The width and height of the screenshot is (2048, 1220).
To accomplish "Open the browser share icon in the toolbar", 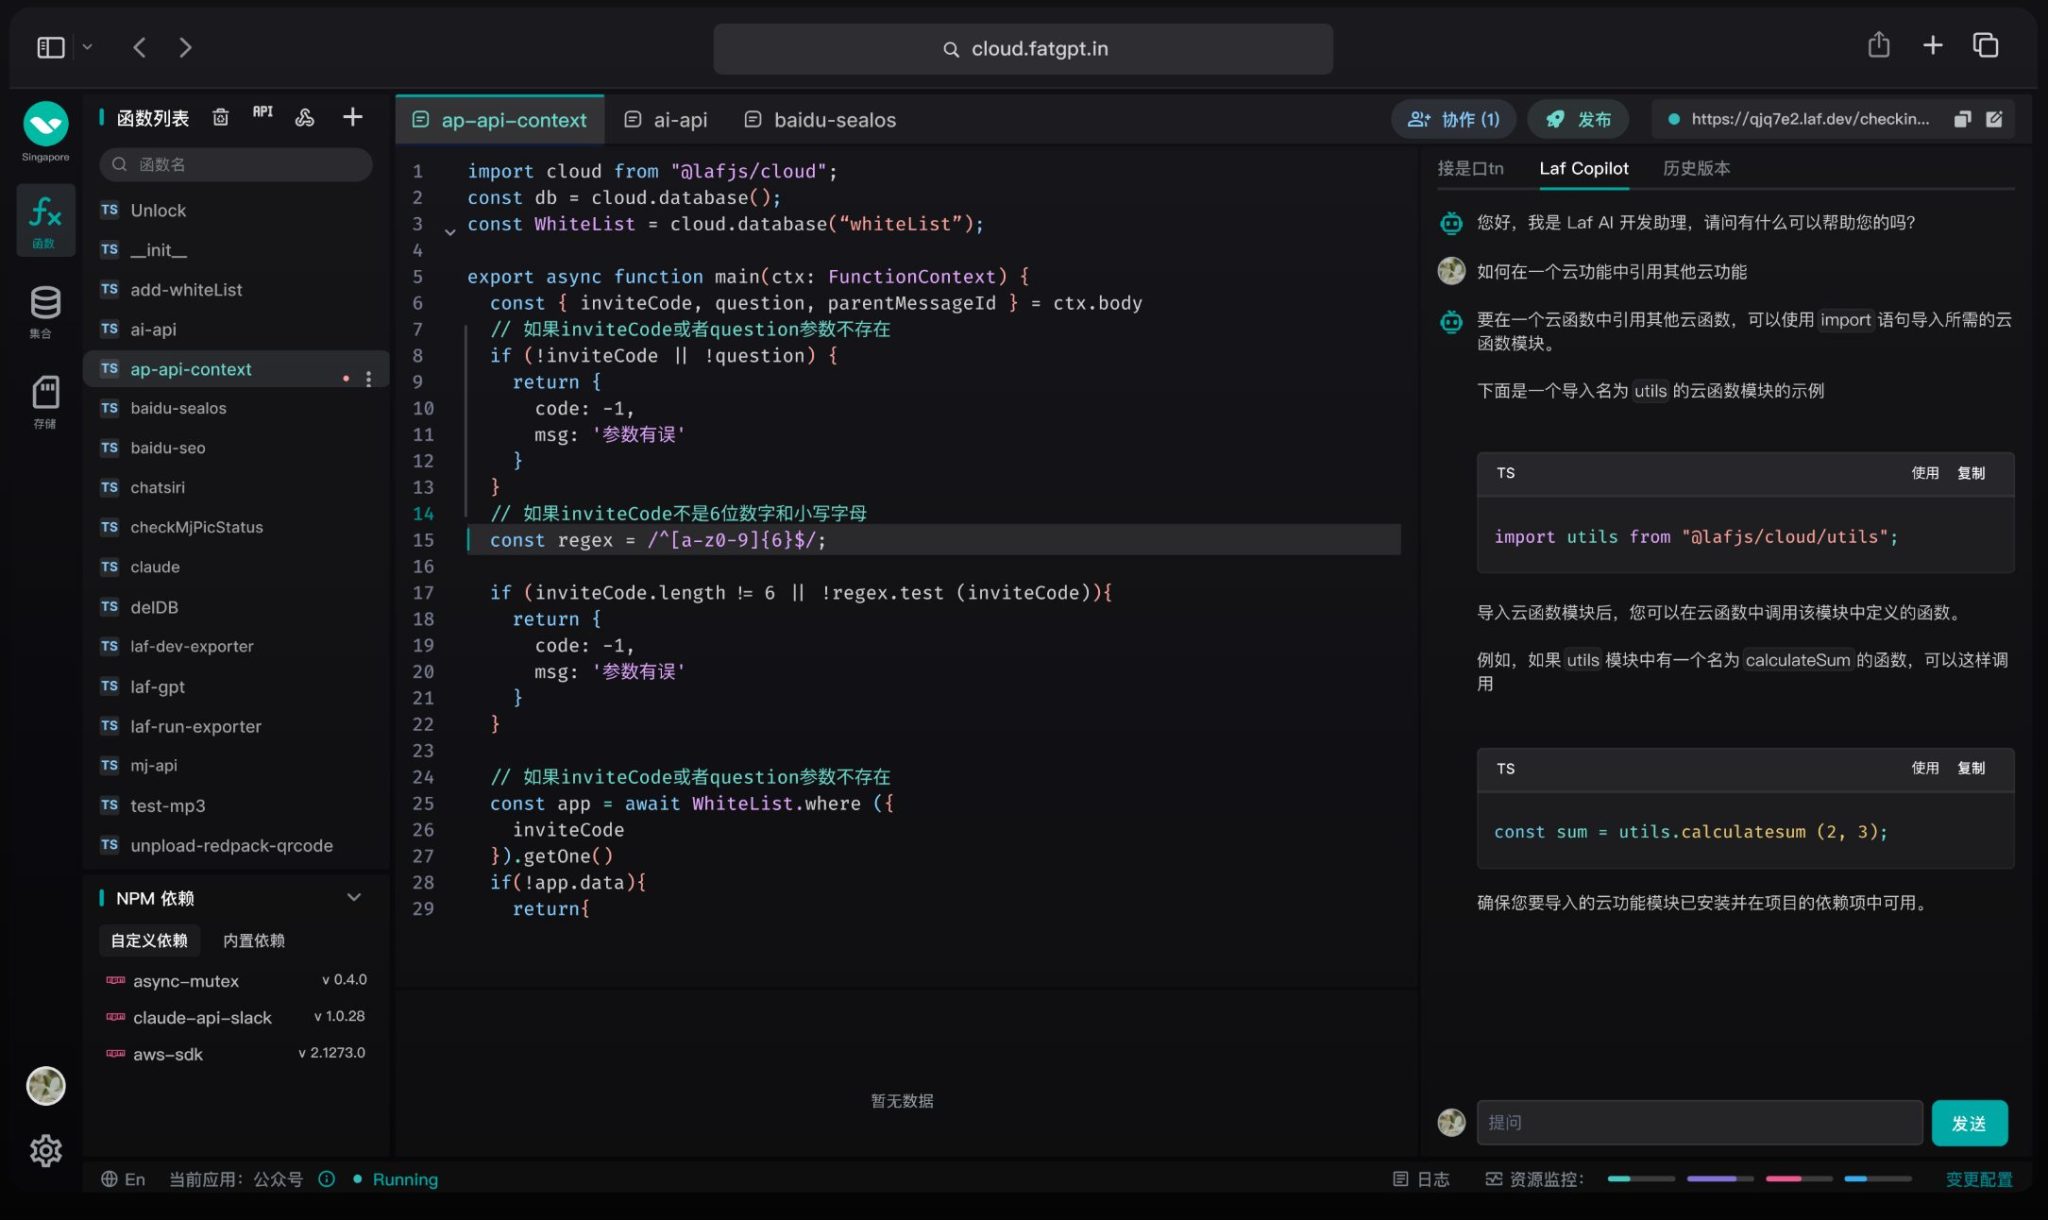I will (x=1879, y=45).
